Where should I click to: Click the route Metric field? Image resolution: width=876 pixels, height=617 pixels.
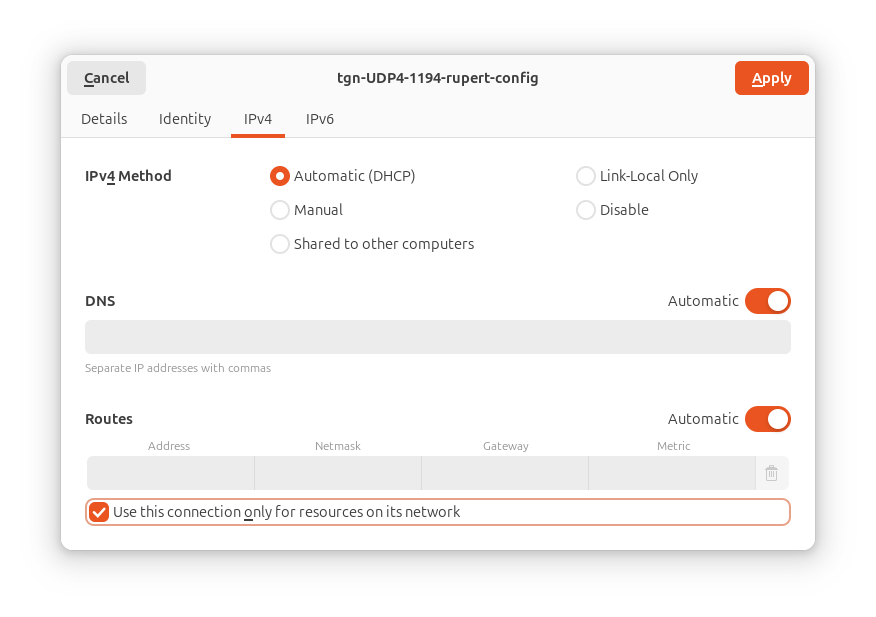[x=672, y=473]
